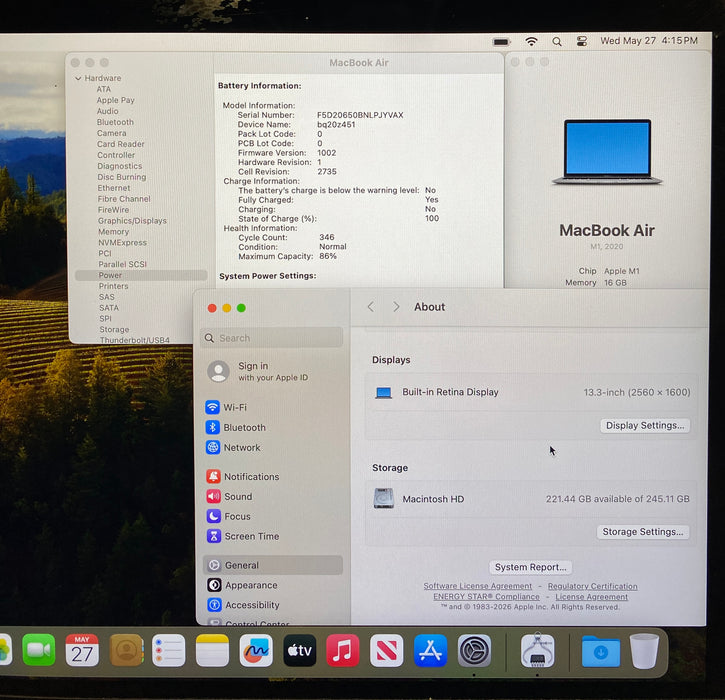
Task: Click the System Report button
Action: tap(530, 567)
